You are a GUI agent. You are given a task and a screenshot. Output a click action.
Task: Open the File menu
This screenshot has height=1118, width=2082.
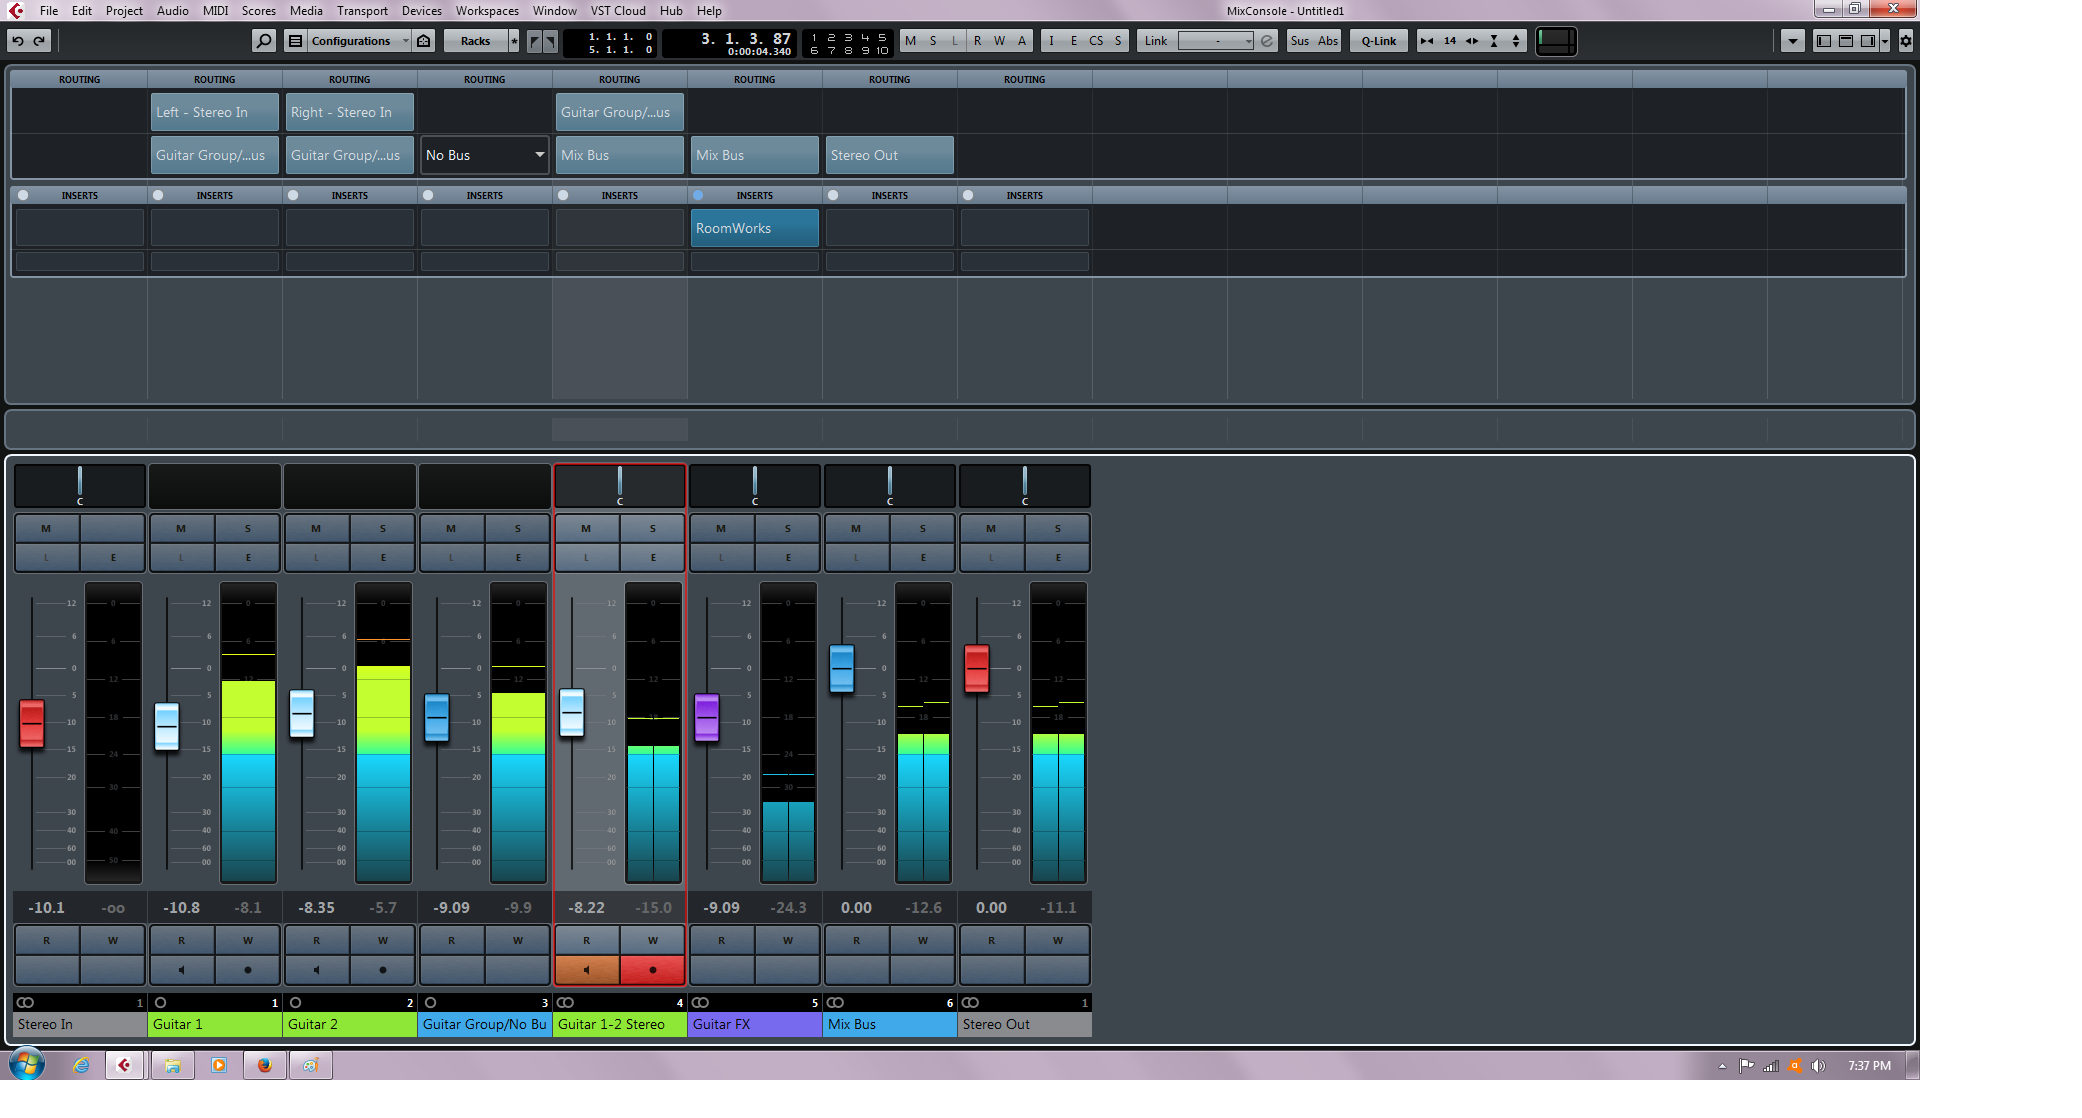click(49, 11)
